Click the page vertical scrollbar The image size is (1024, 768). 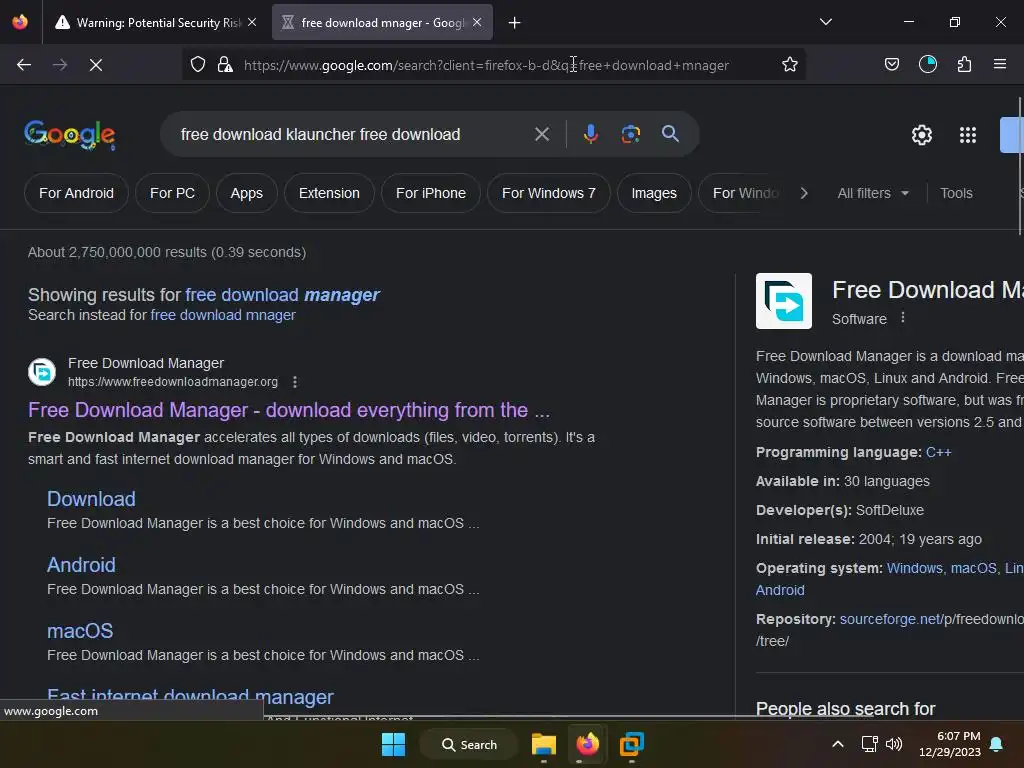1020,167
